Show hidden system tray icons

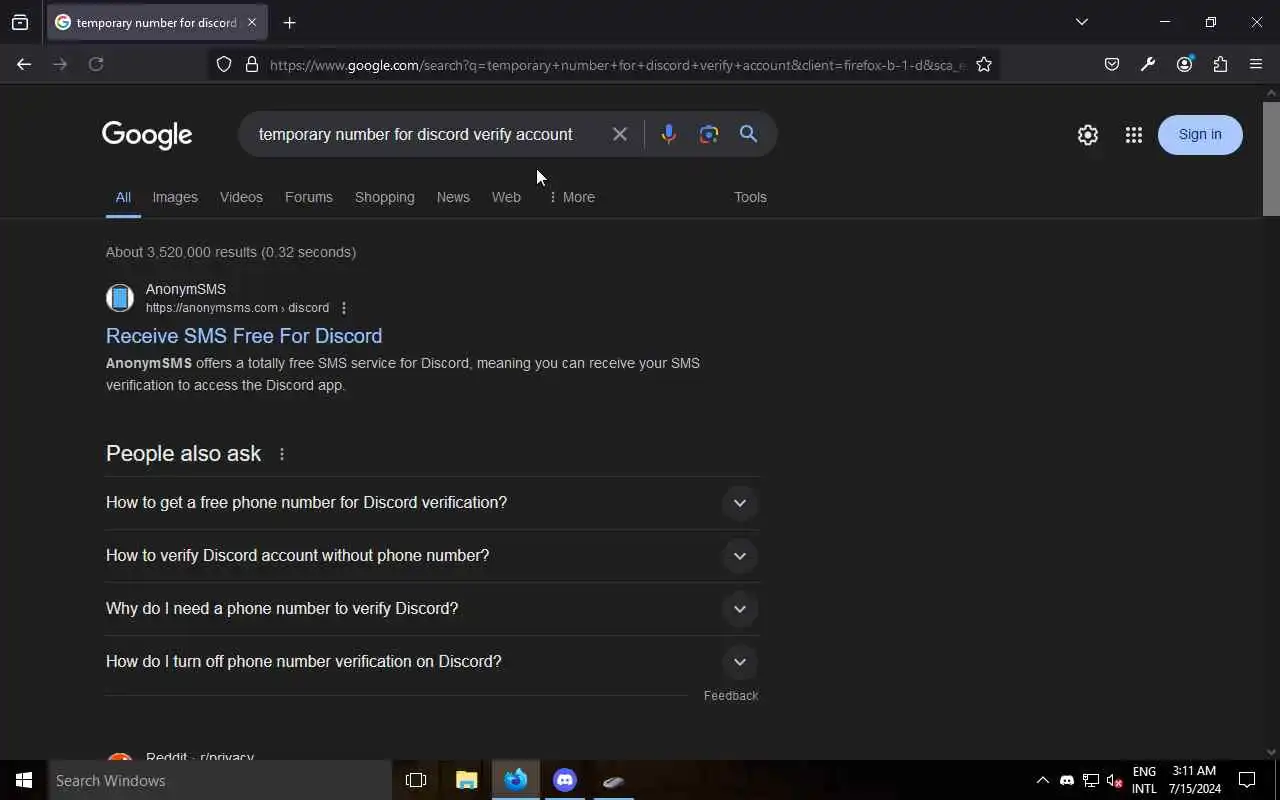coord(1042,780)
